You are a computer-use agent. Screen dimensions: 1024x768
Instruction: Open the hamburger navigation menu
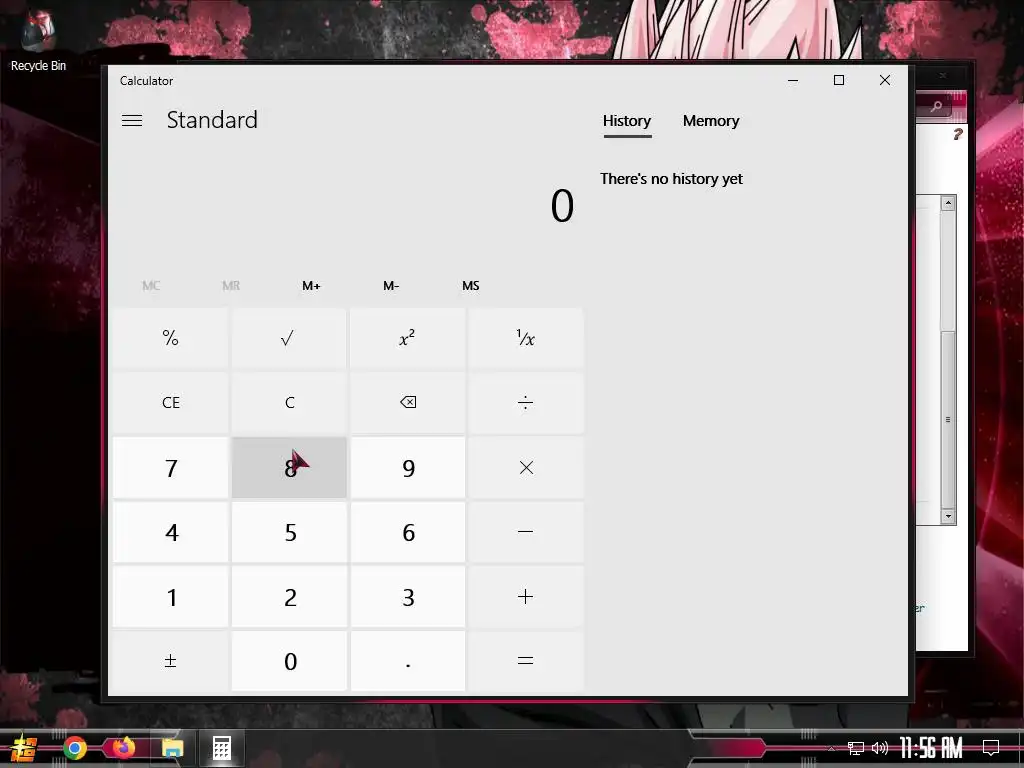(x=132, y=121)
